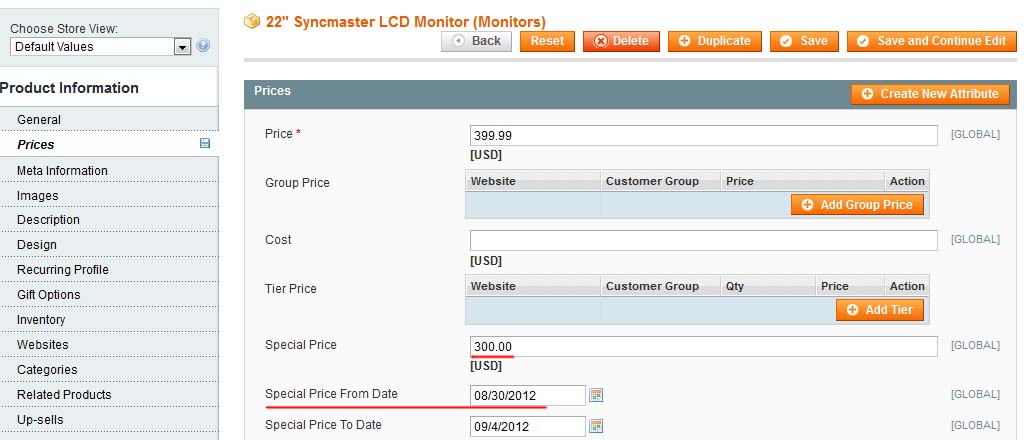Open calendar for Special Price To Date
The width and height of the screenshot is (1024, 440).
point(596,426)
